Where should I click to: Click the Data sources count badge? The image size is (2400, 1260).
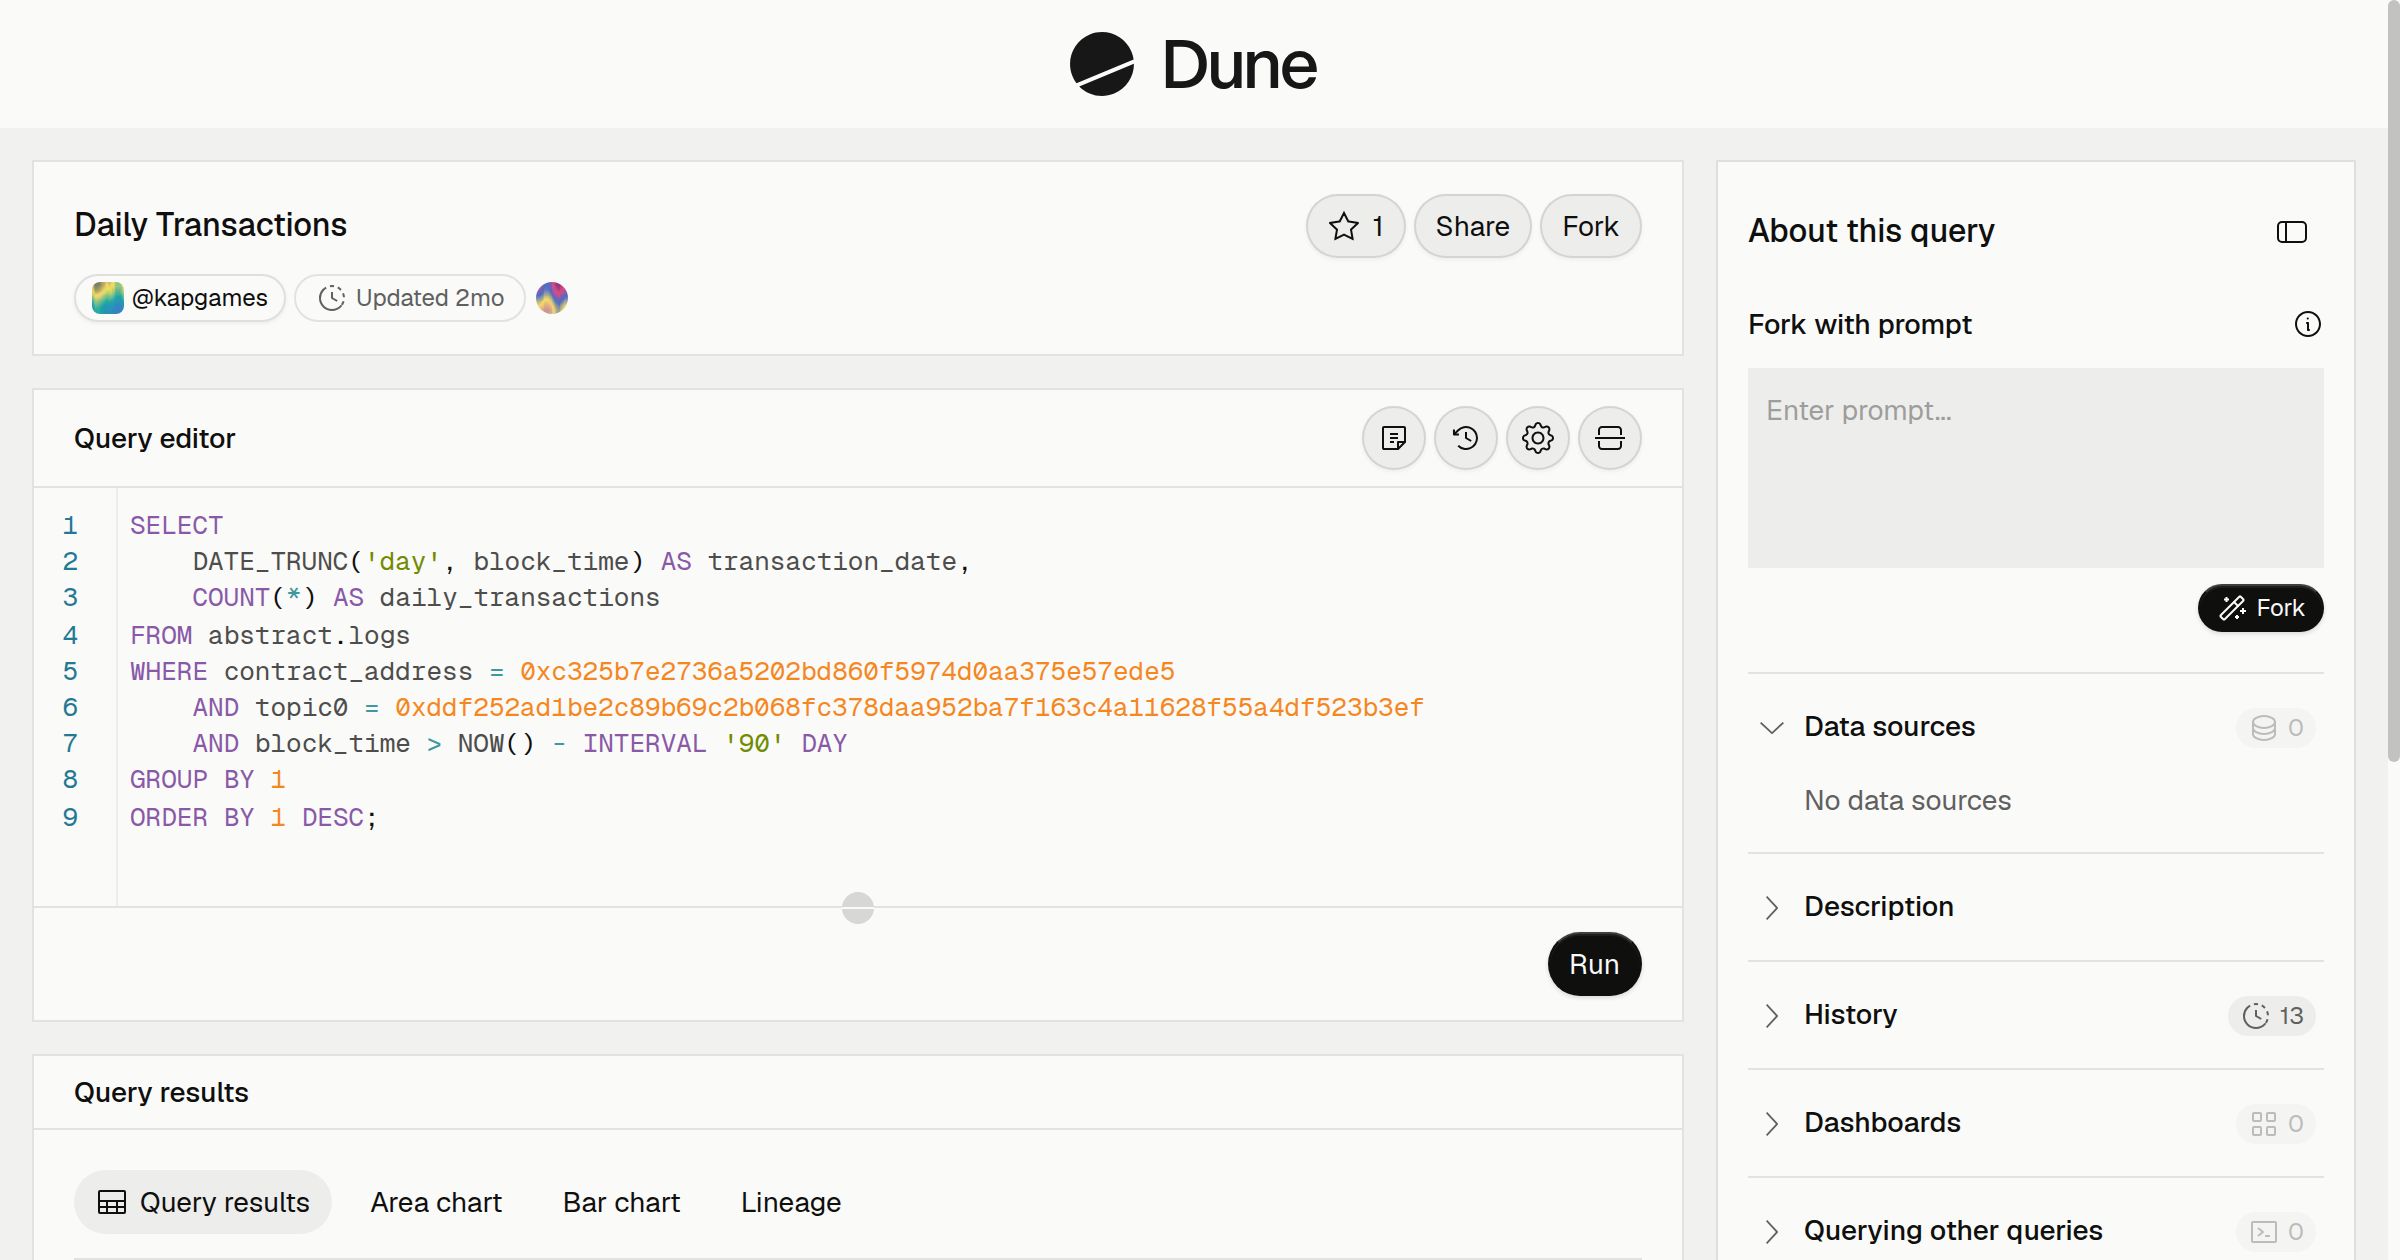point(2277,727)
